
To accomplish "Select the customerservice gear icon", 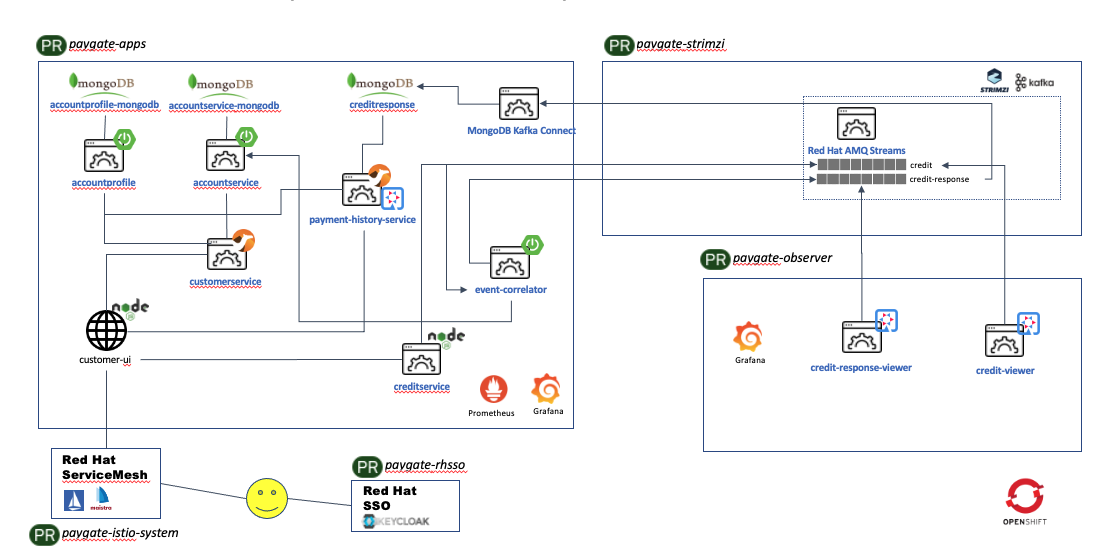I will tap(227, 253).
